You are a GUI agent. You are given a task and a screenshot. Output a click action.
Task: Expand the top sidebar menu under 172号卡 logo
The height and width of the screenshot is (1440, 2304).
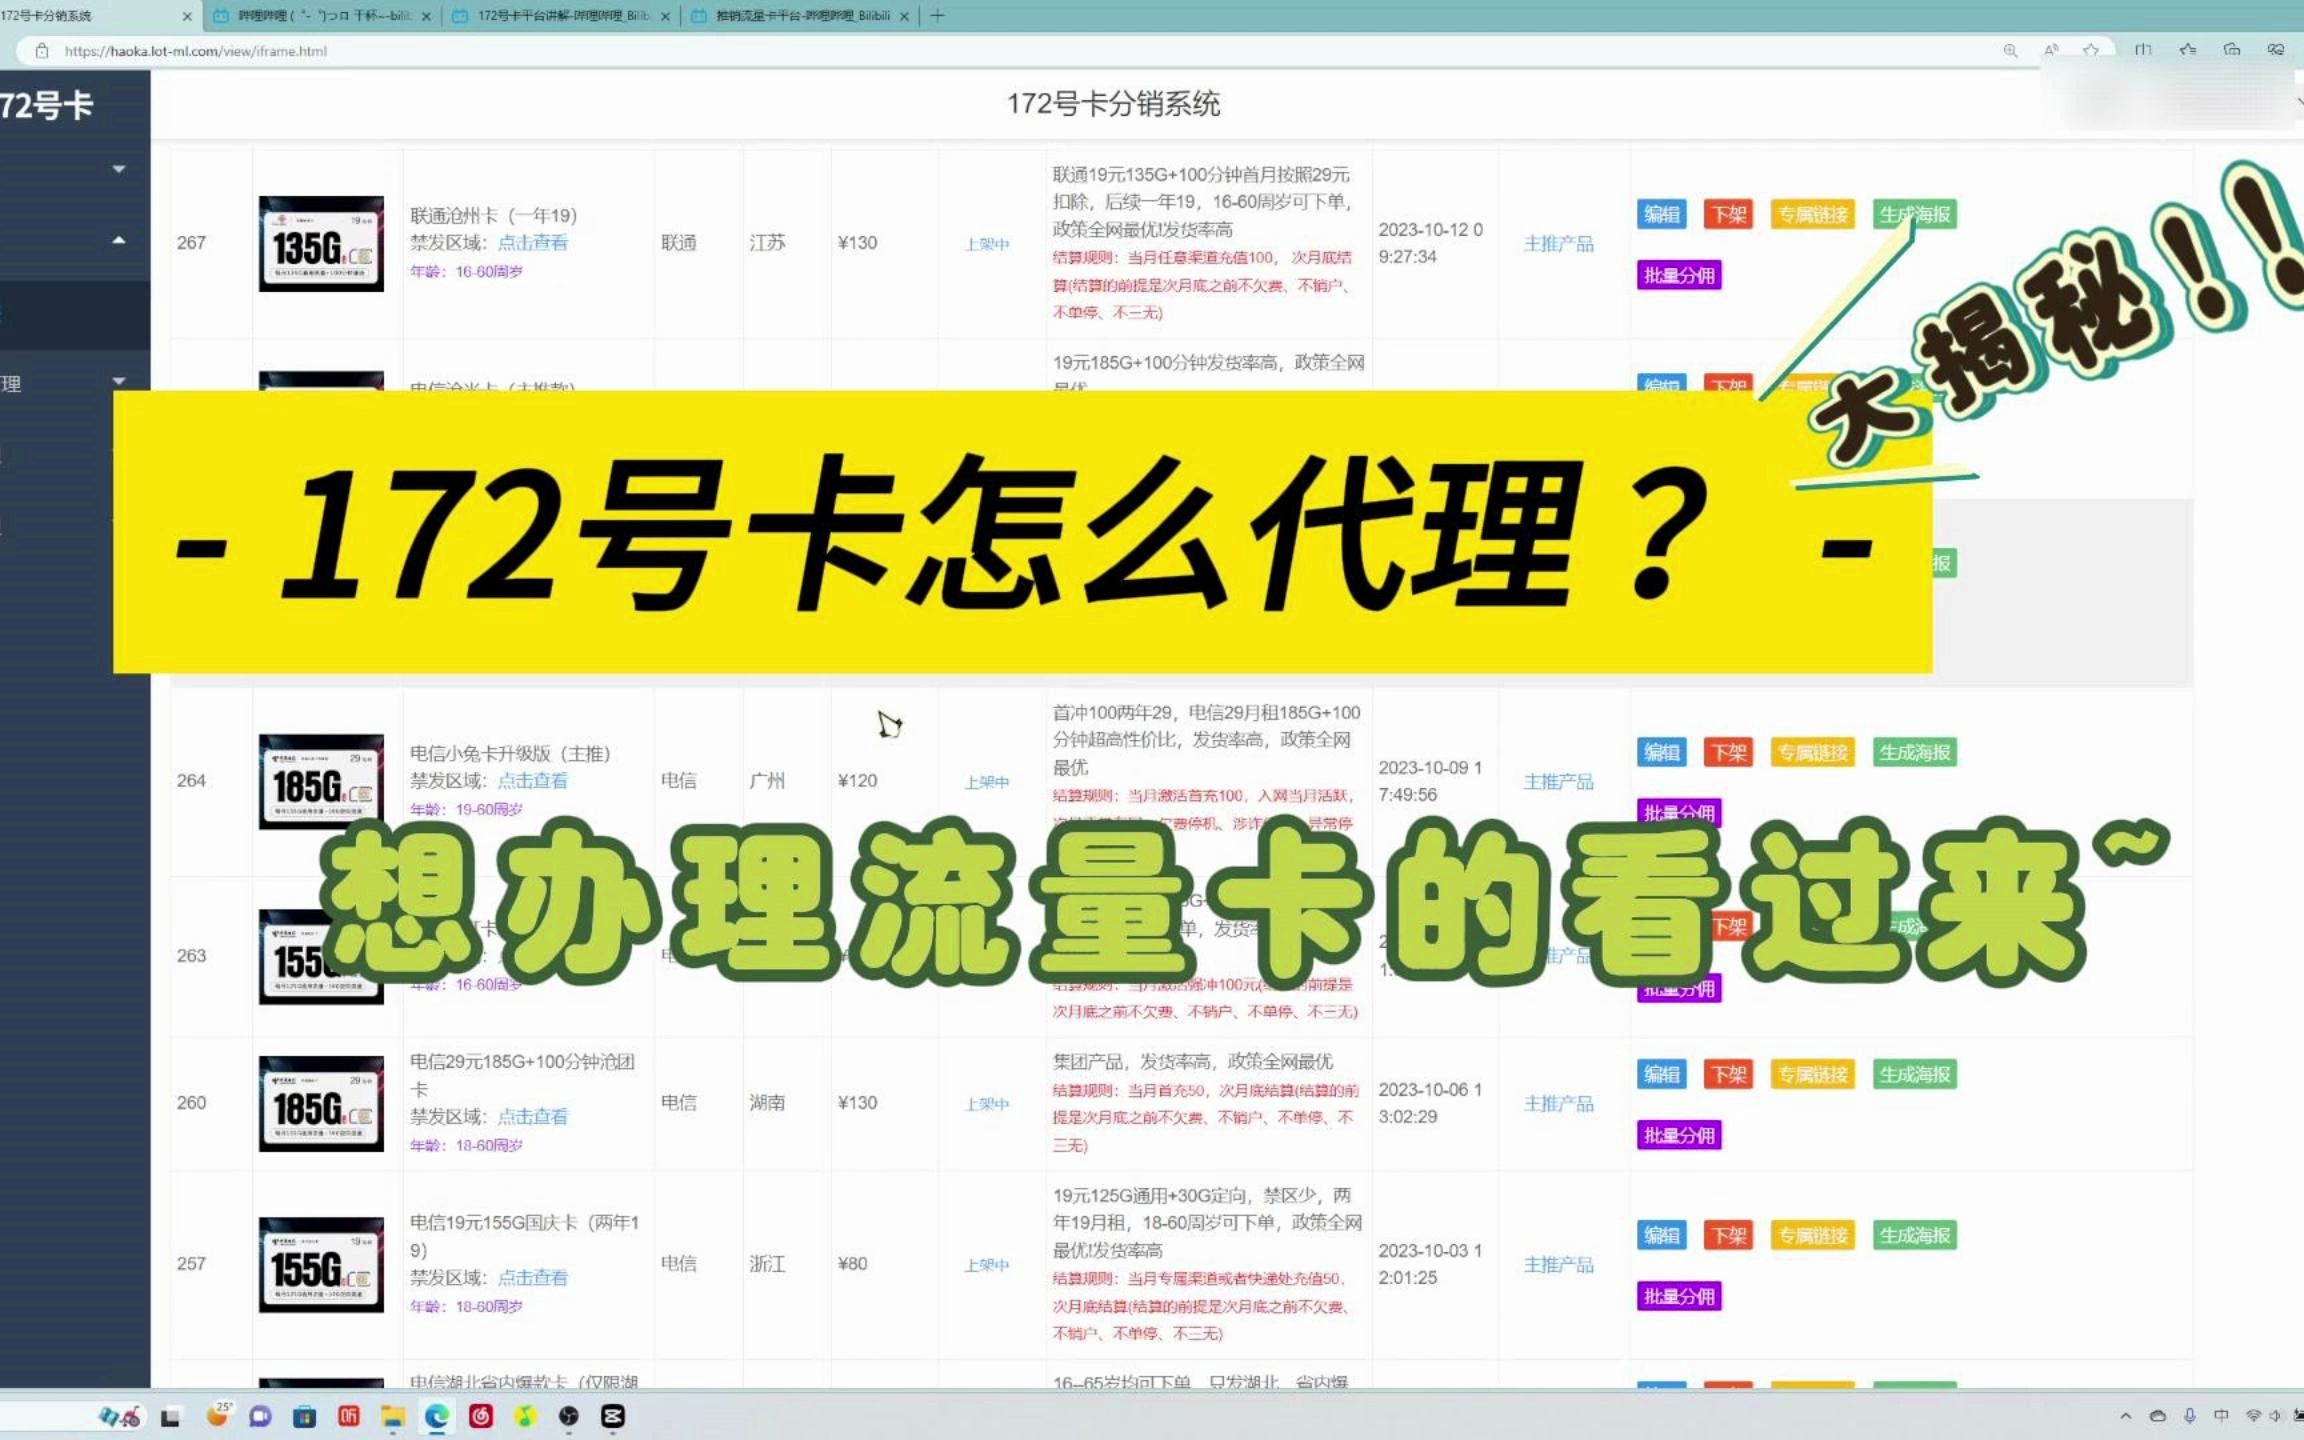pyautogui.click(x=119, y=169)
